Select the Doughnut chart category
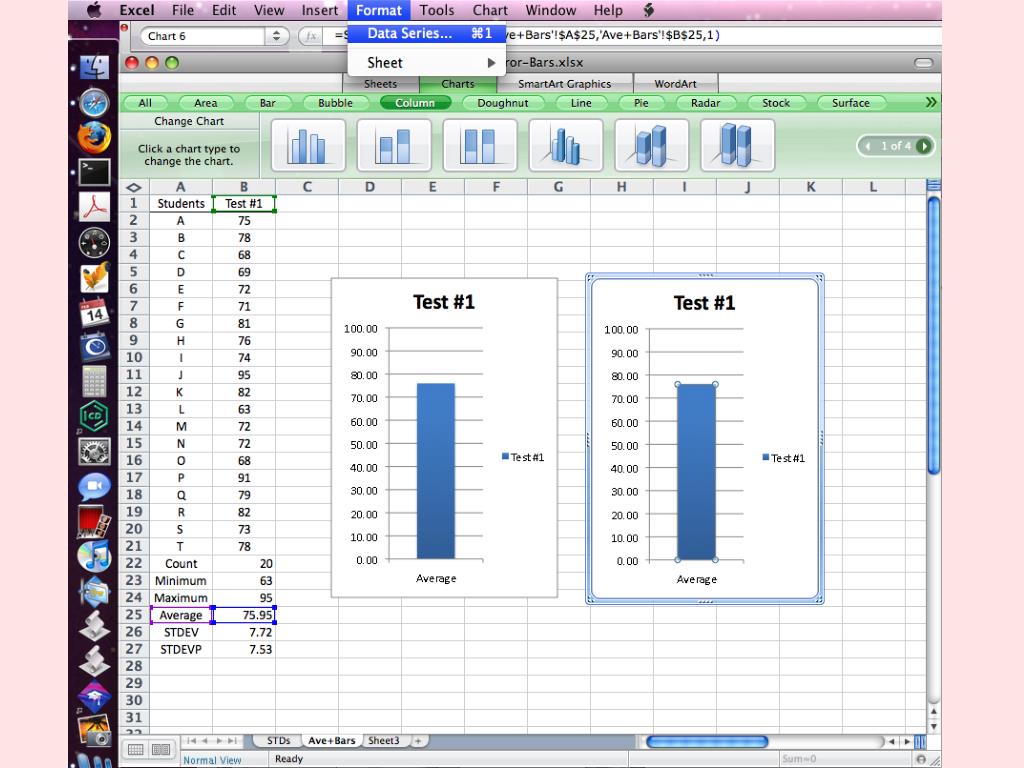The width and height of the screenshot is (1024, 768). [502, 103]
